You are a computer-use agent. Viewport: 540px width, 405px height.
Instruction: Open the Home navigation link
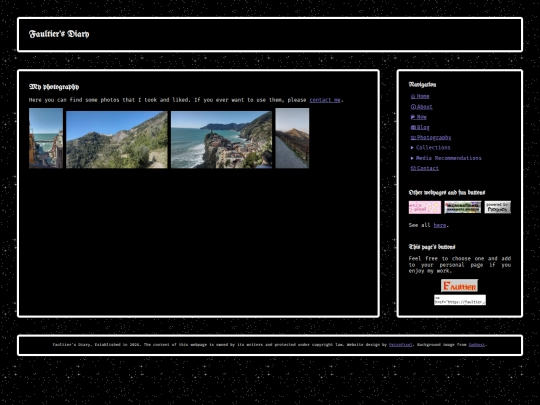(x=420, y=96)
